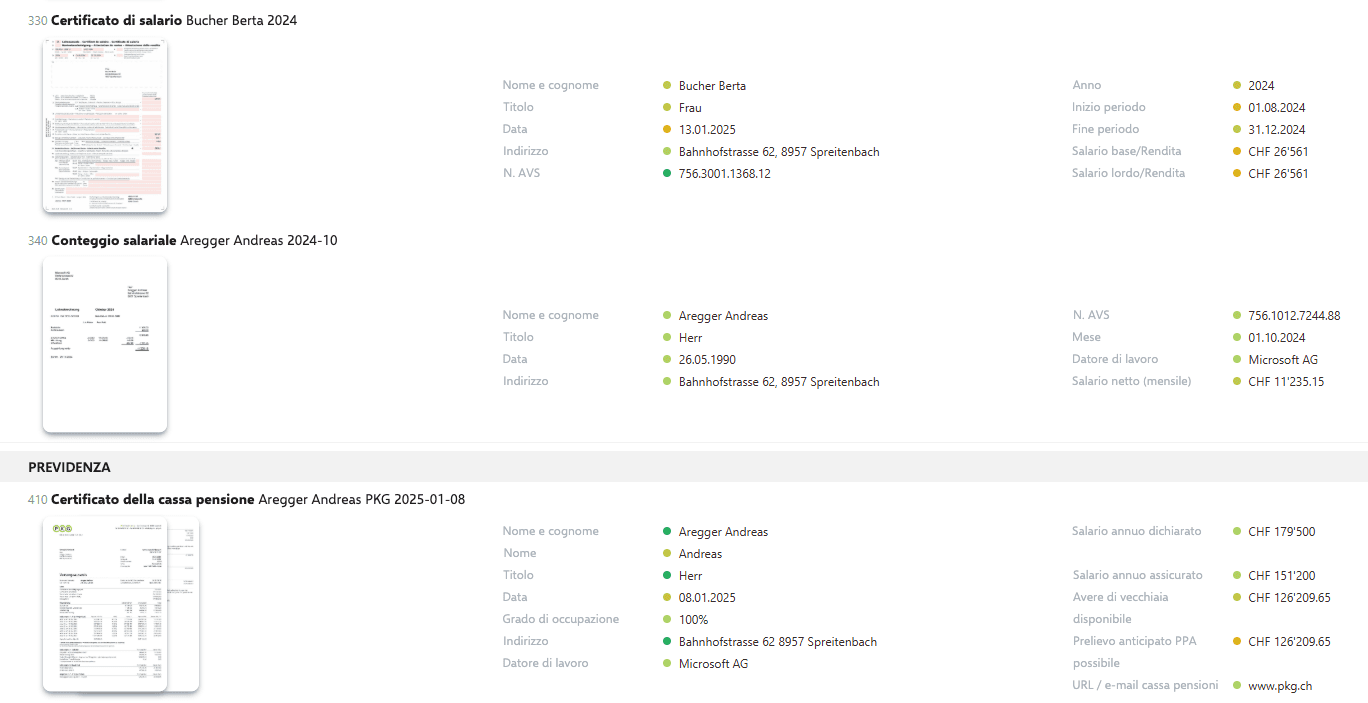
Task: Select the AVS number "756.1012.7244.88"
Action: (x=1295, y=315)
